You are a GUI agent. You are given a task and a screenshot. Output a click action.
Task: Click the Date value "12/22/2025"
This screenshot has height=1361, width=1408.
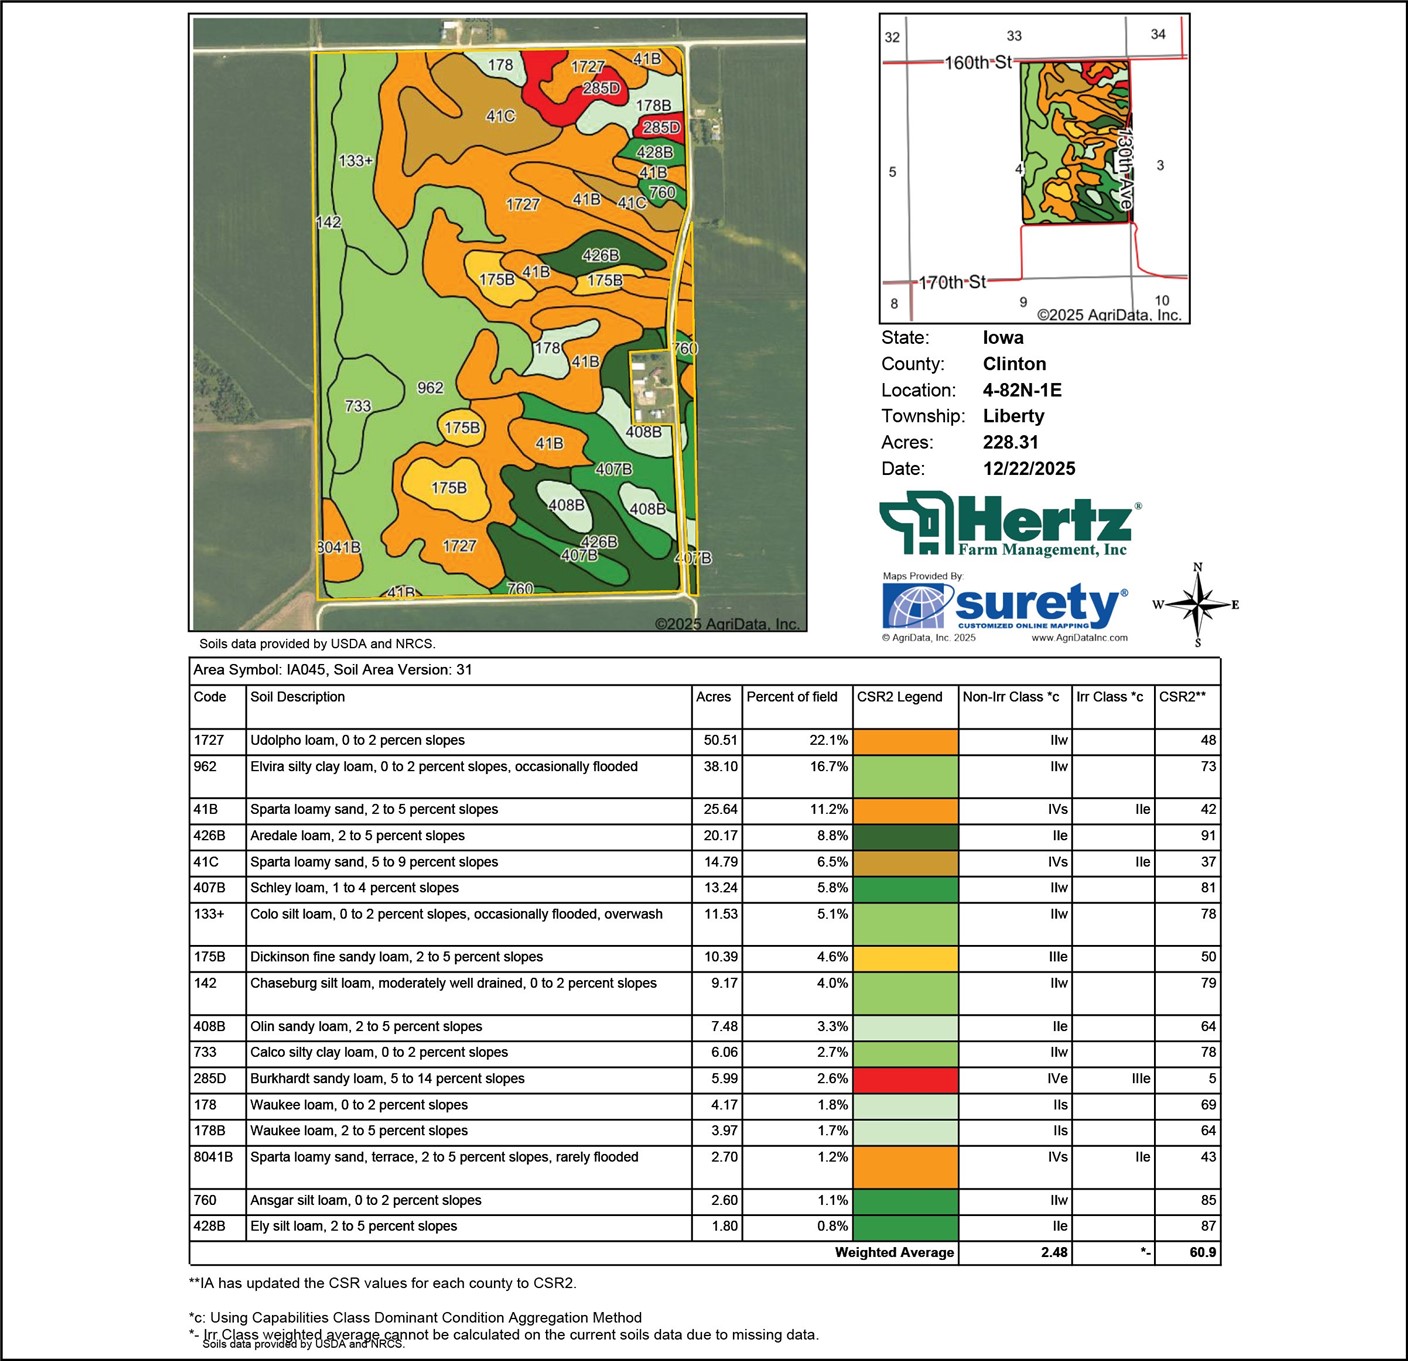1029,468
